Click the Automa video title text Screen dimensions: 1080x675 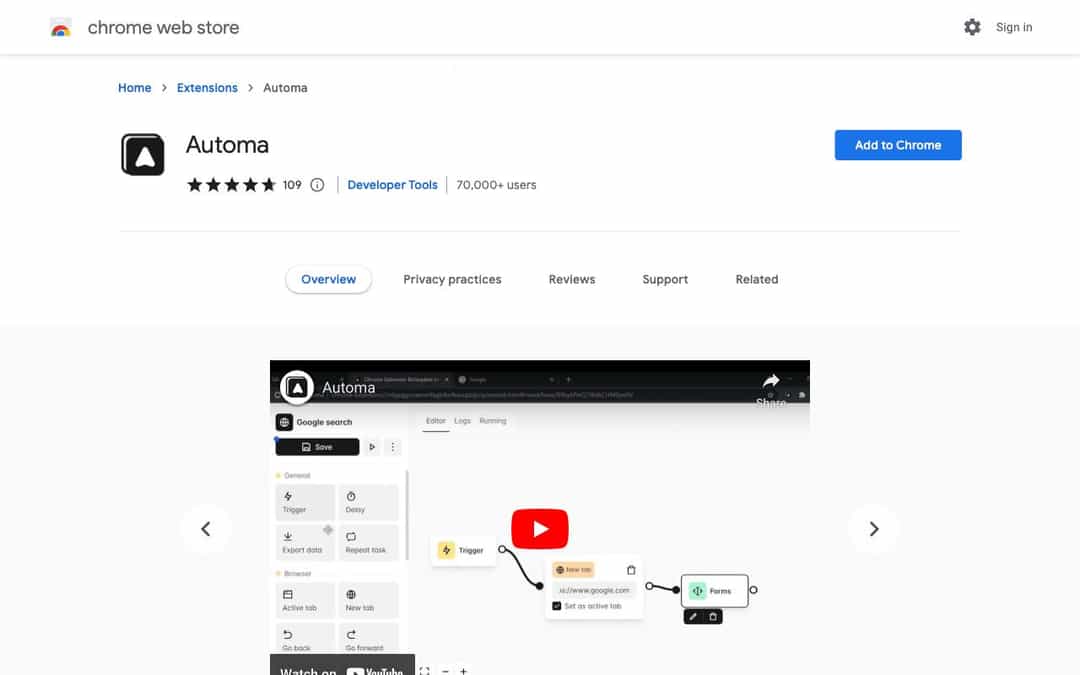[349, 388]
